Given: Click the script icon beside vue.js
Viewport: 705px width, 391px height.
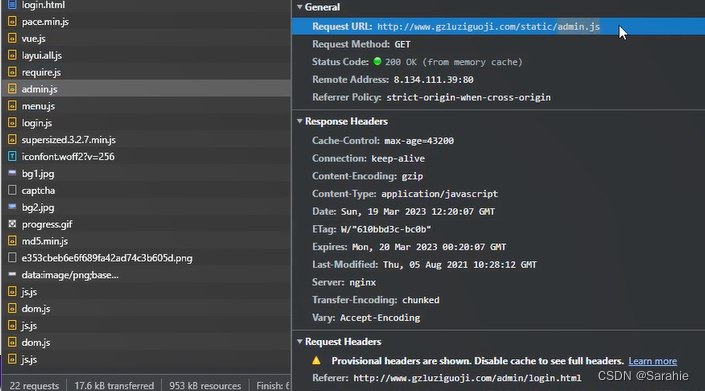Looking at the screenshot, I should click(x=12, y=38).
